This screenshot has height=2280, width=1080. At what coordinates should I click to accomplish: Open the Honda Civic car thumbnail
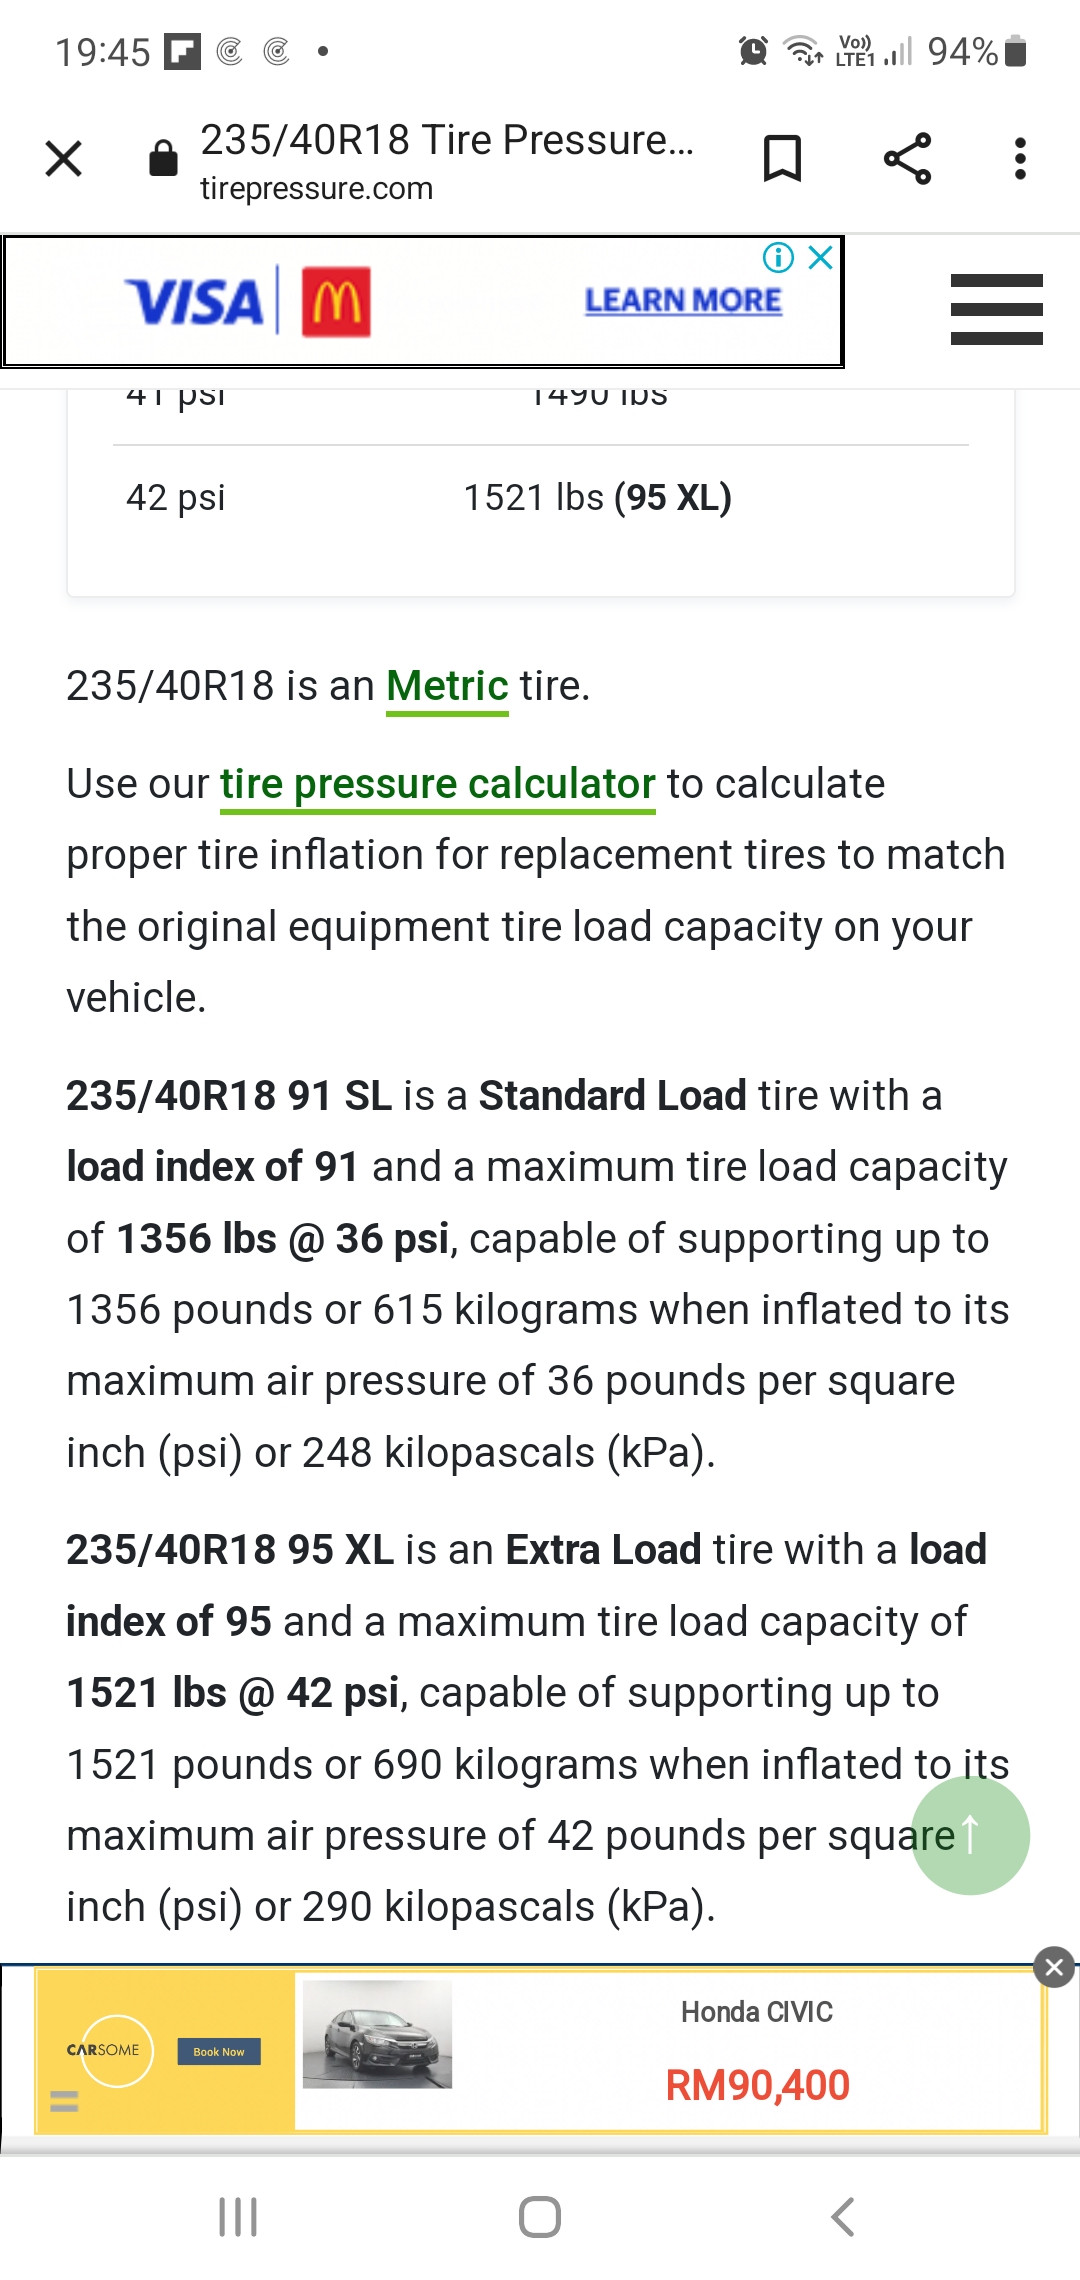point(377,2034)
